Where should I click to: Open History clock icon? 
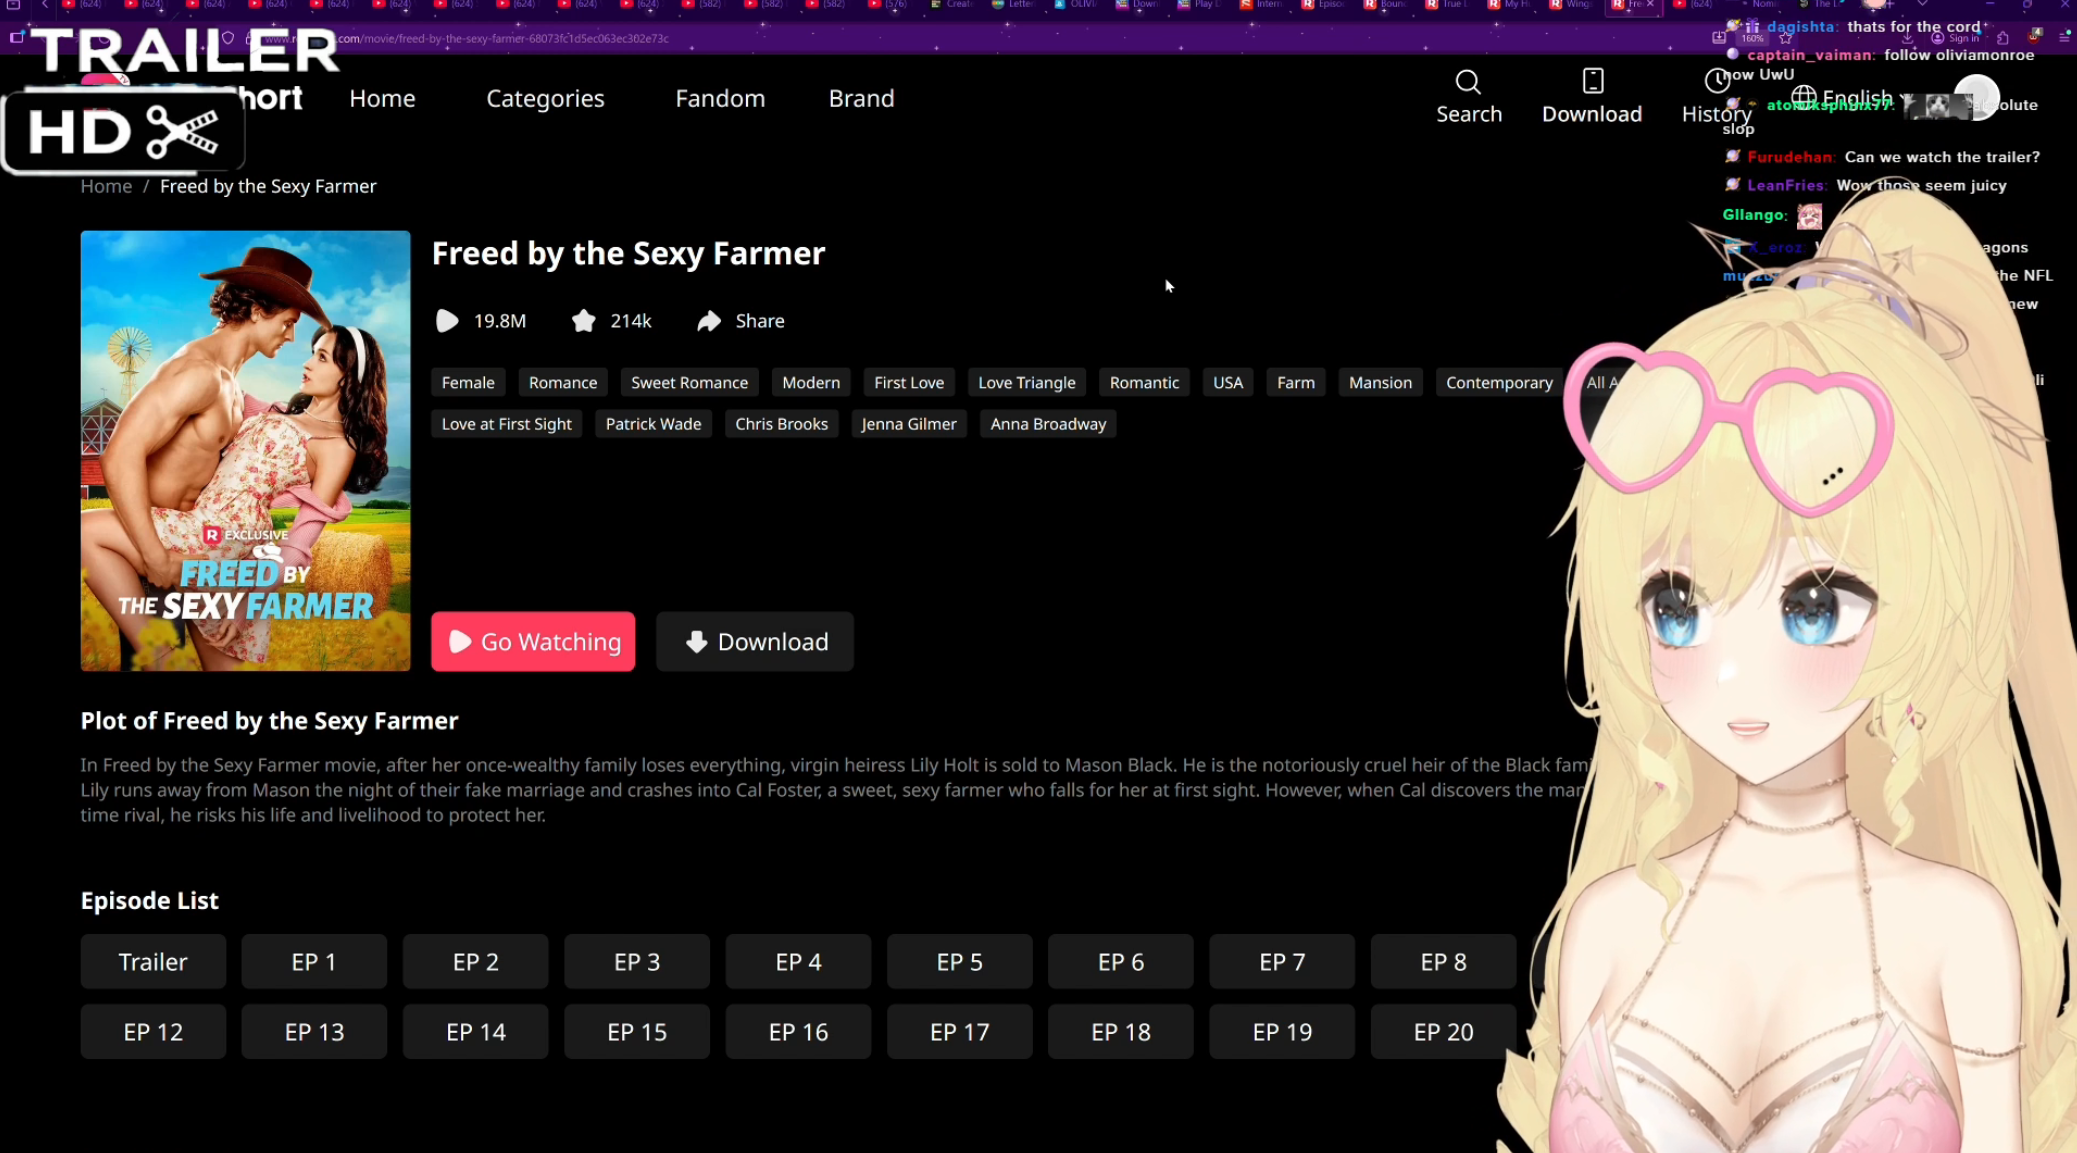[x=1716, y=82]
